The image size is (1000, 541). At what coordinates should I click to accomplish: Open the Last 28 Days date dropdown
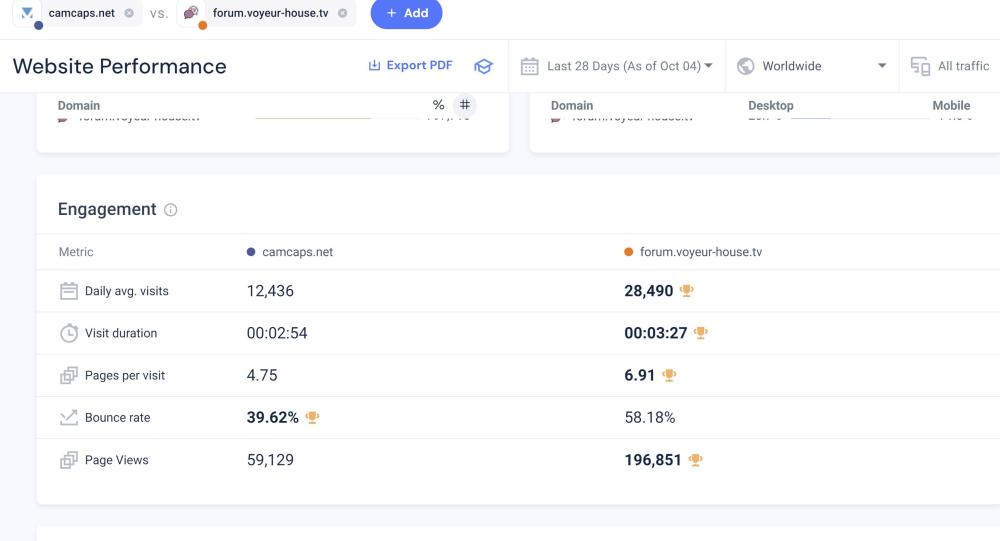[x=618, y=66]
